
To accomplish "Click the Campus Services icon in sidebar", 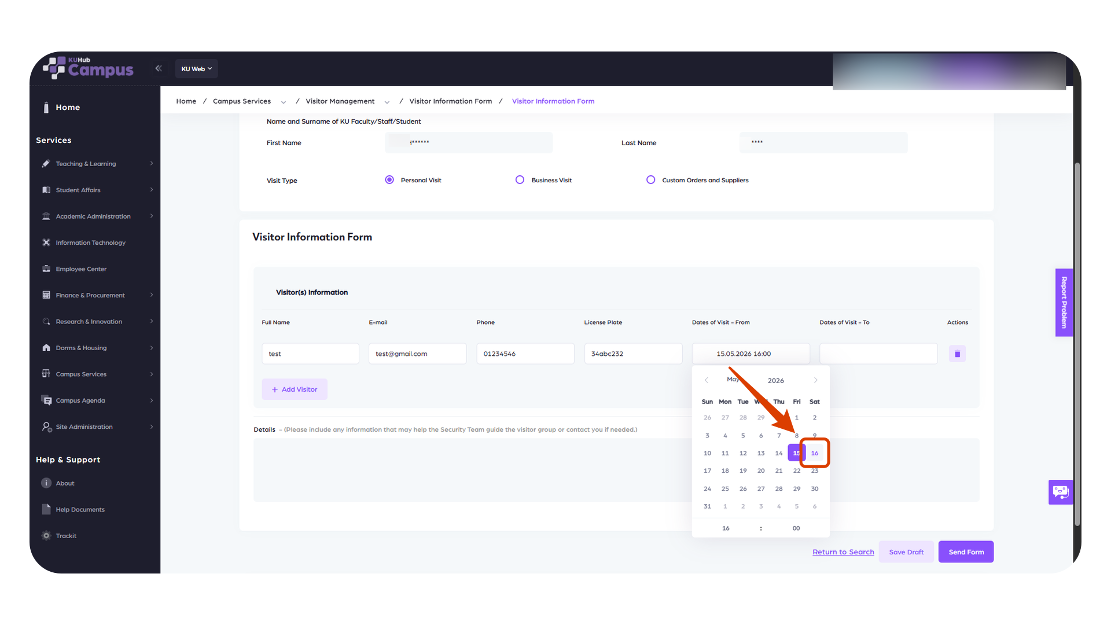I will 46,374.
